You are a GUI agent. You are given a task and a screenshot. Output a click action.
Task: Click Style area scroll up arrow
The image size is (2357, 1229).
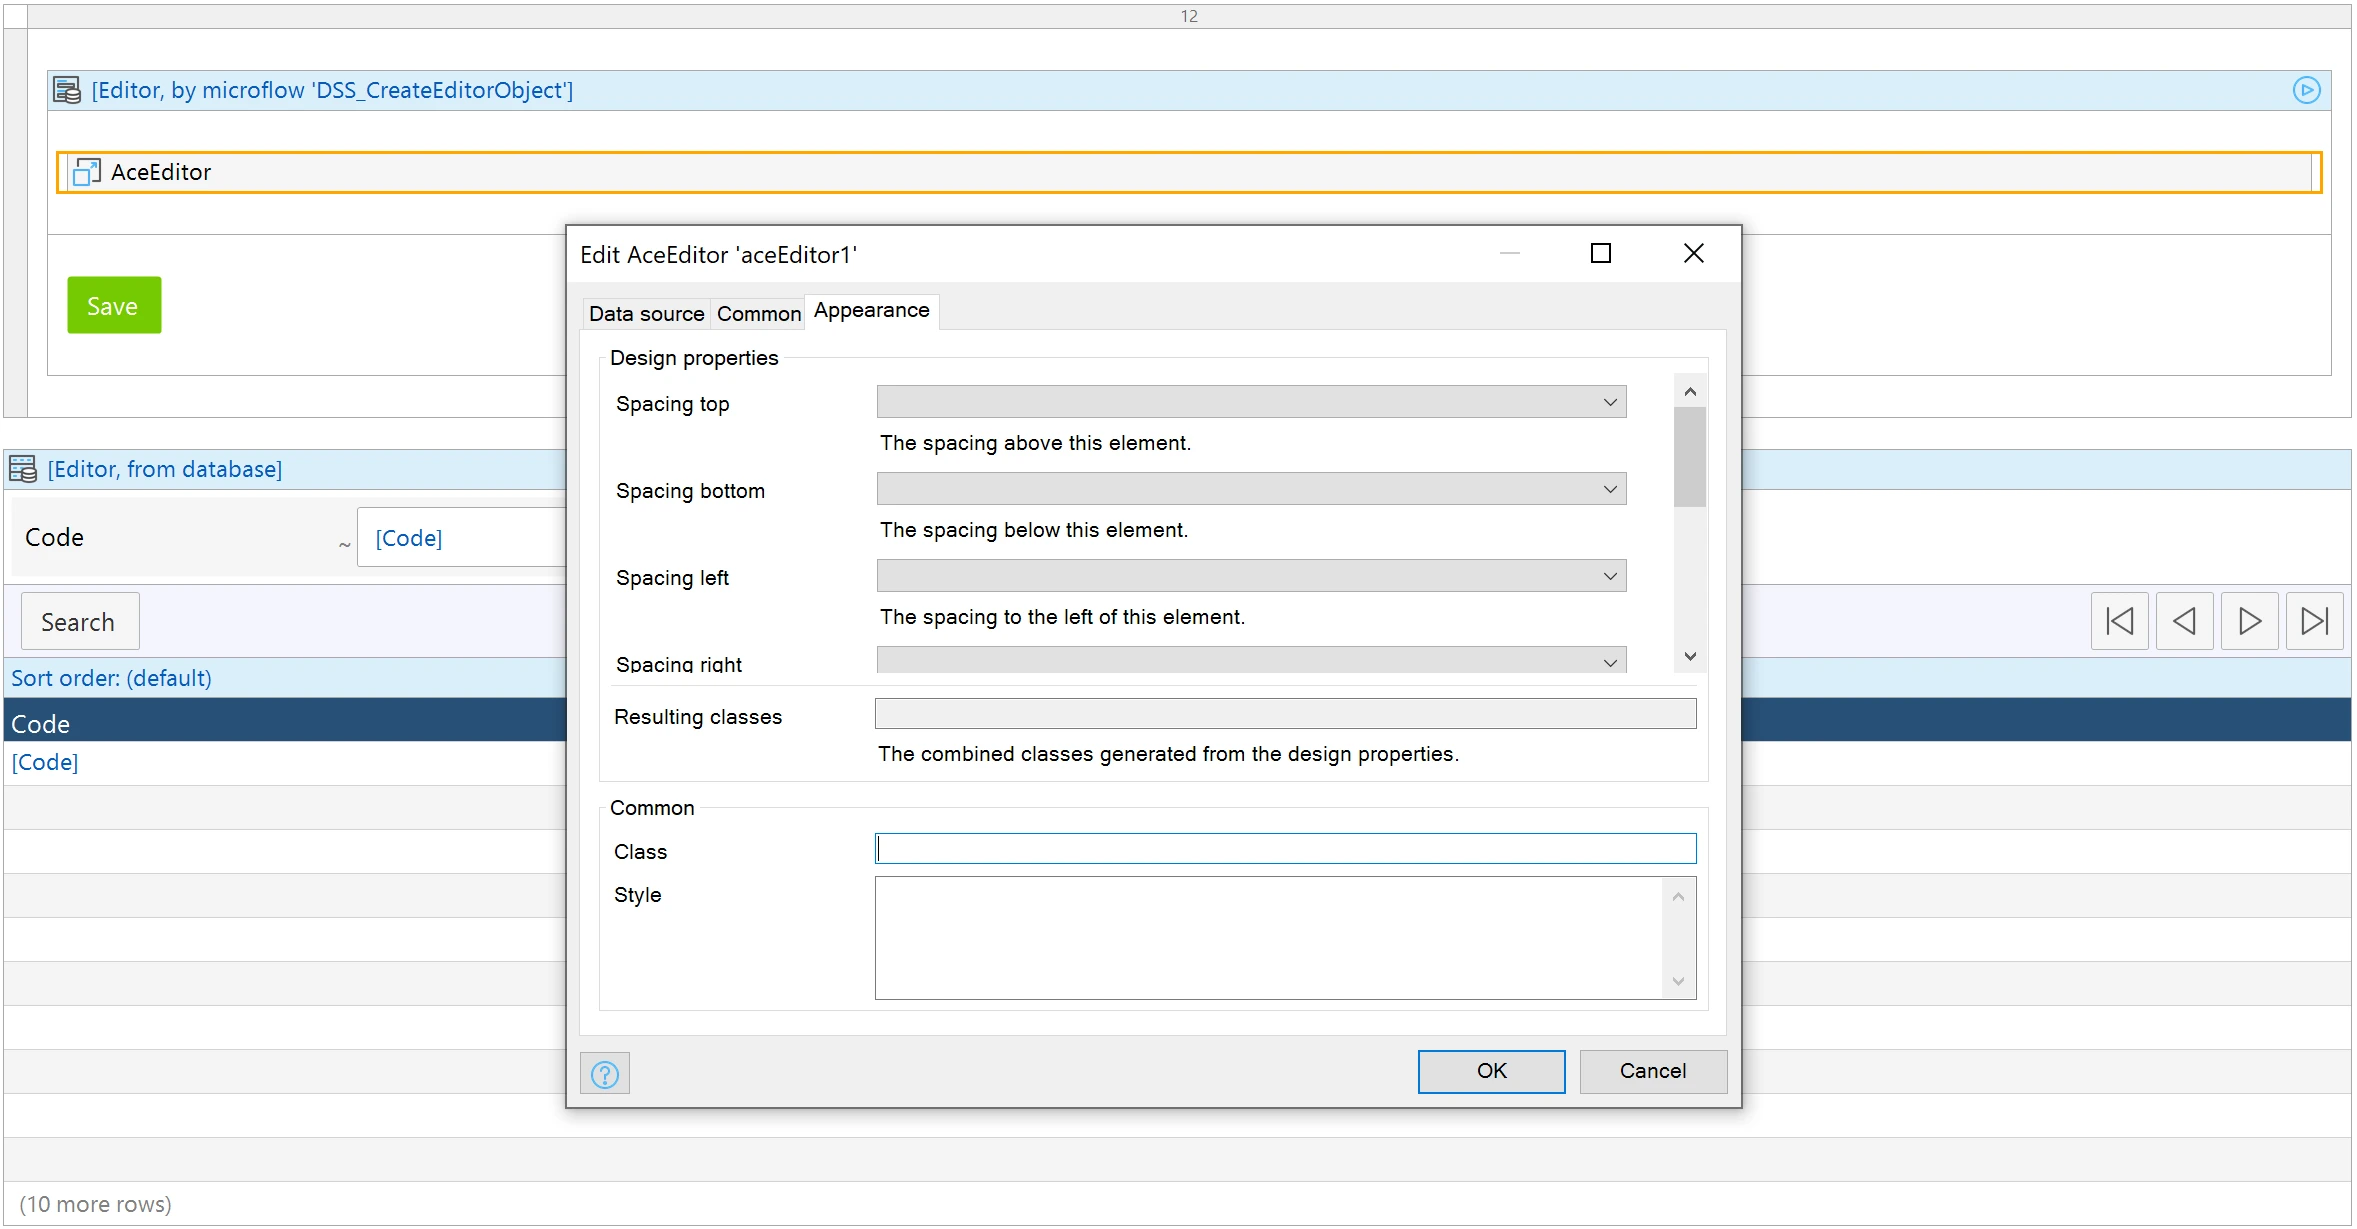(1677, 897)
